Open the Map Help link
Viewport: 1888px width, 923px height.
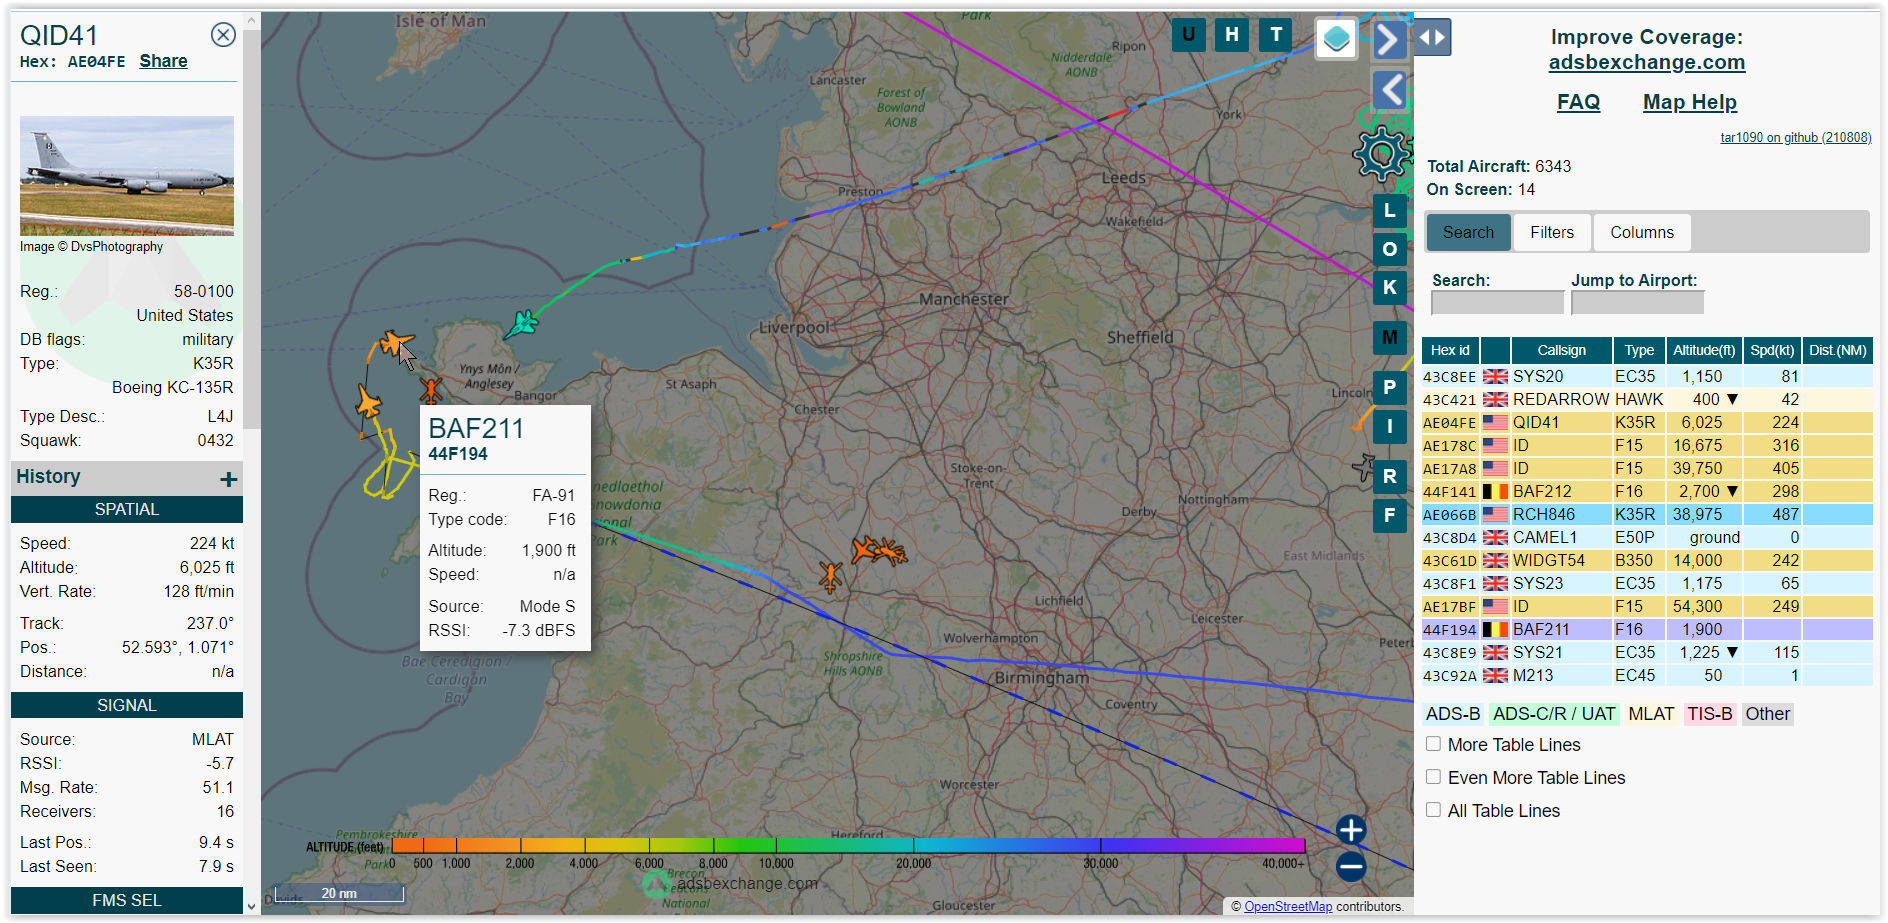1690,102
